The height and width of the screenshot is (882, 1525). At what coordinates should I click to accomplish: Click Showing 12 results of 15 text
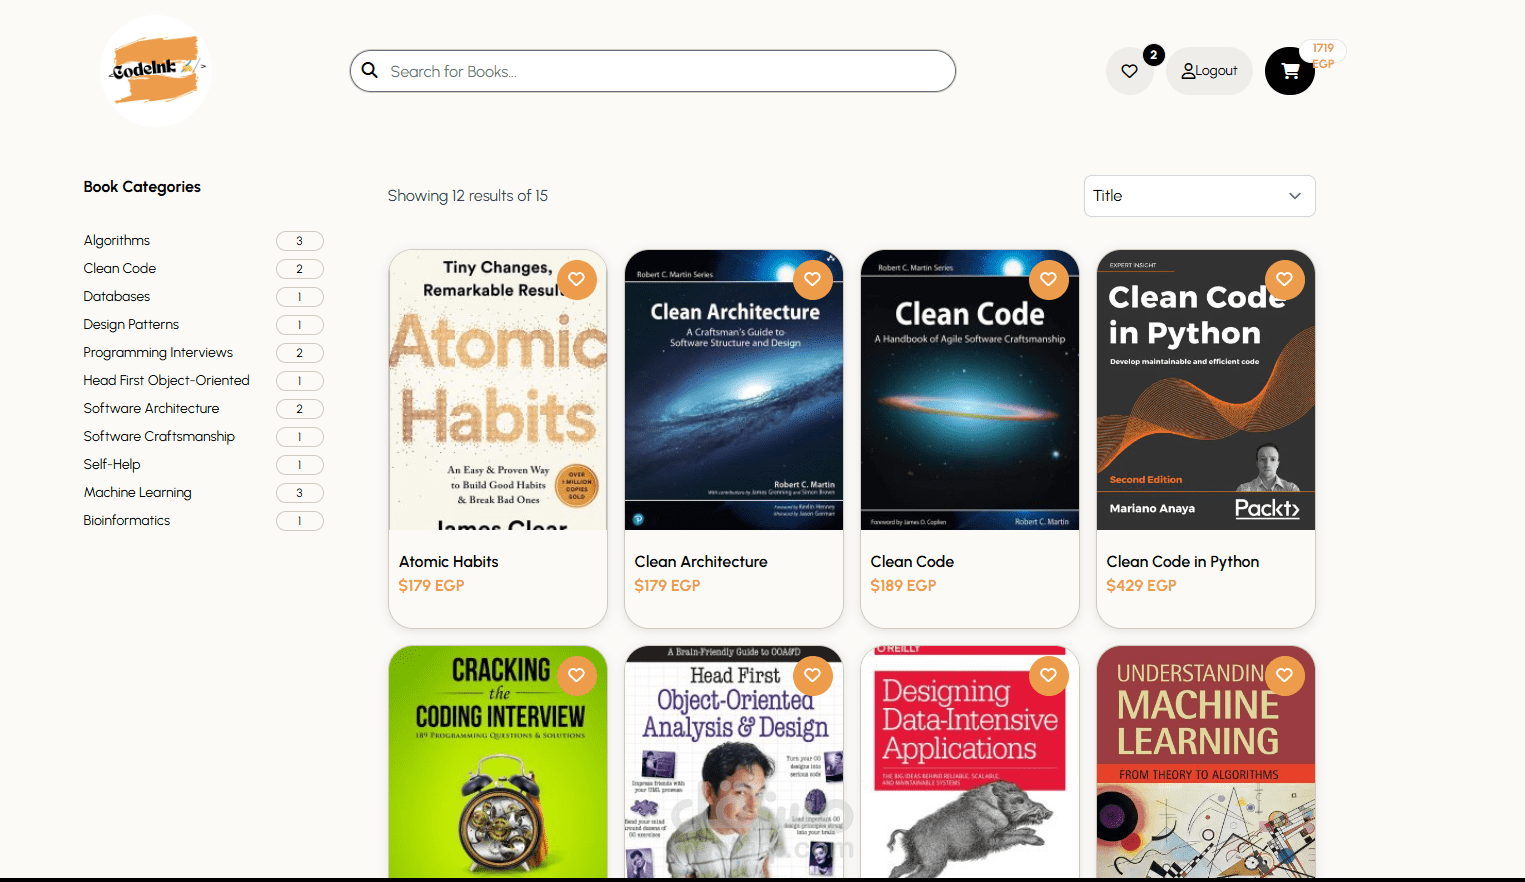click(468, 196)
